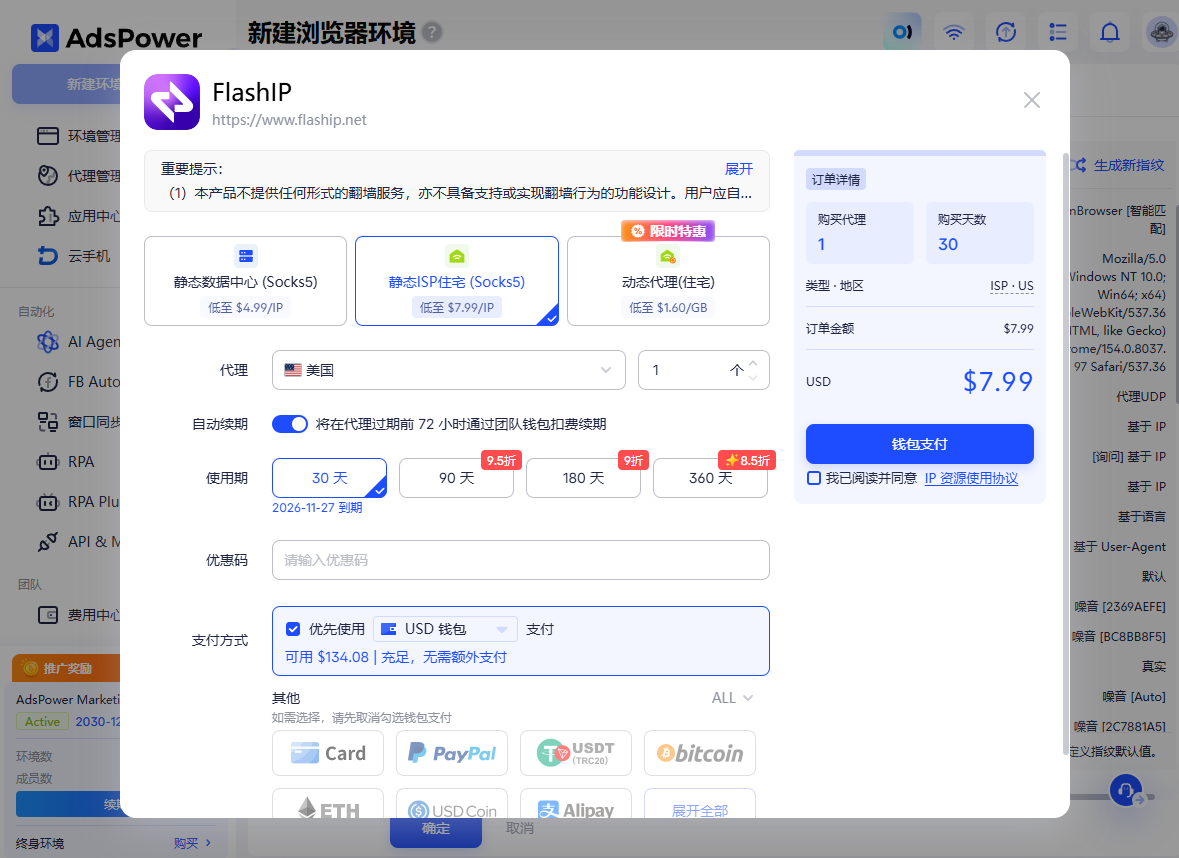Select the 静态ISP住宅 (Socks5) proxy type
Viewport: 1179px width, 858px height.
point(456,281)
